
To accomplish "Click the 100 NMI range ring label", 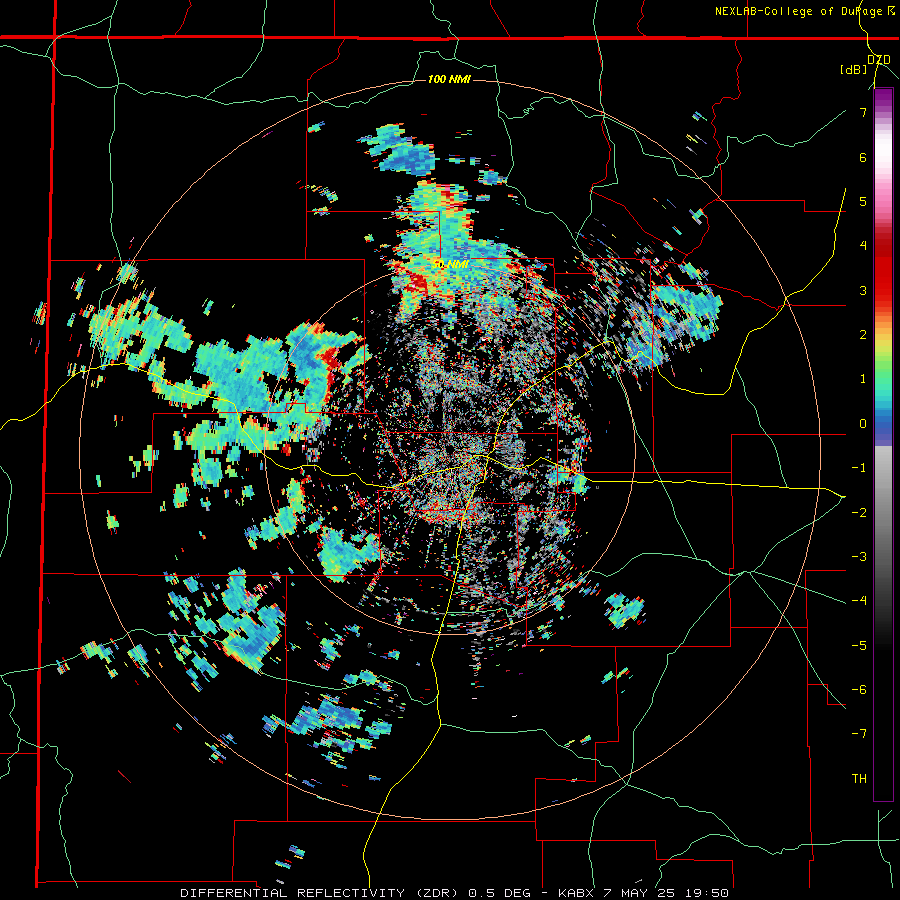I will [x=449, y=79].
